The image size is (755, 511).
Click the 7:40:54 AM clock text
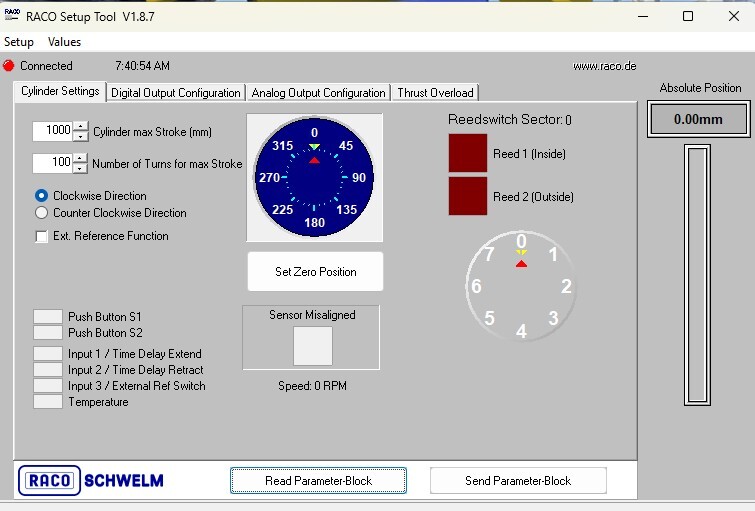pos(142,66)
